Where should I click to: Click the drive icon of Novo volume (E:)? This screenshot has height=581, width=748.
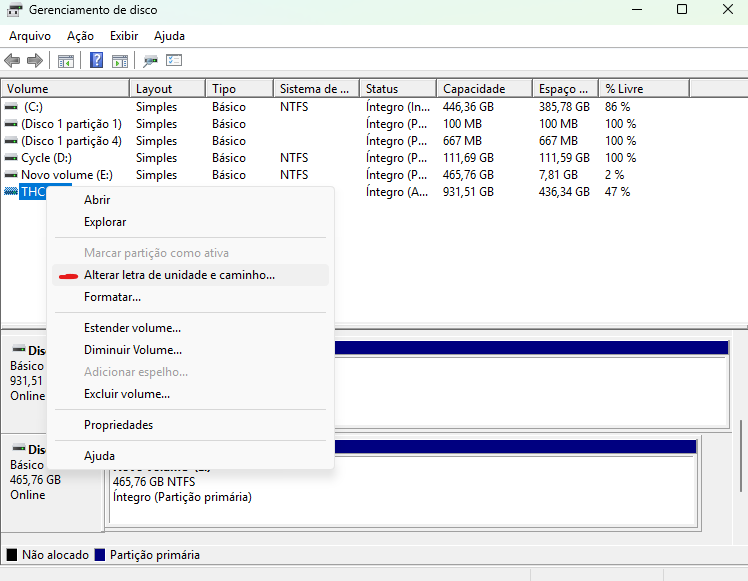click(x=11, y=175)
